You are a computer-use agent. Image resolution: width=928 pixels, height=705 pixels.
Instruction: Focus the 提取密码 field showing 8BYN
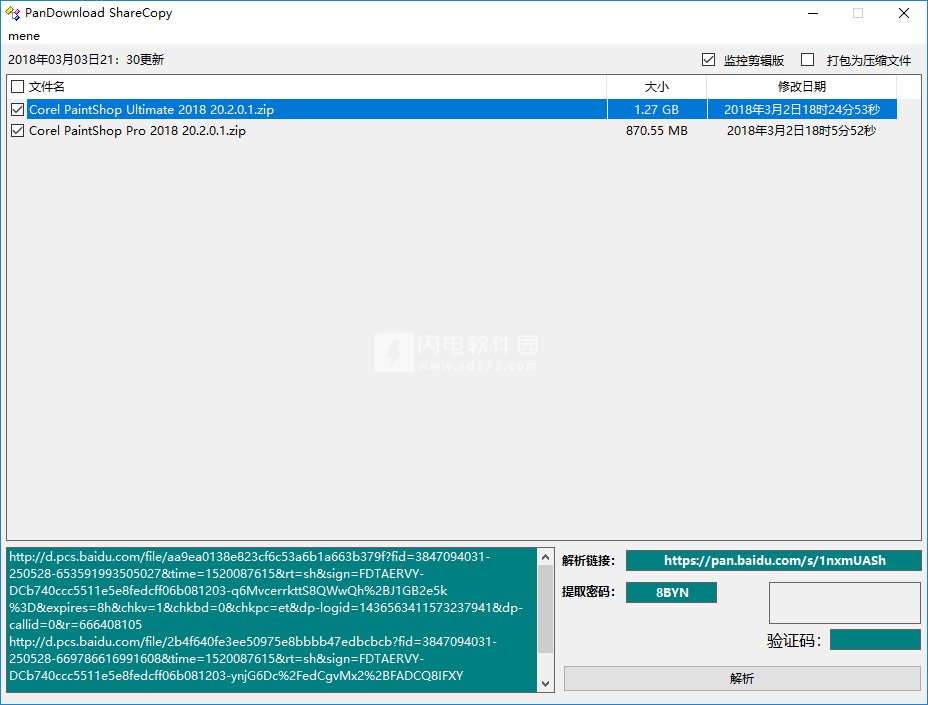pos(672,593)
